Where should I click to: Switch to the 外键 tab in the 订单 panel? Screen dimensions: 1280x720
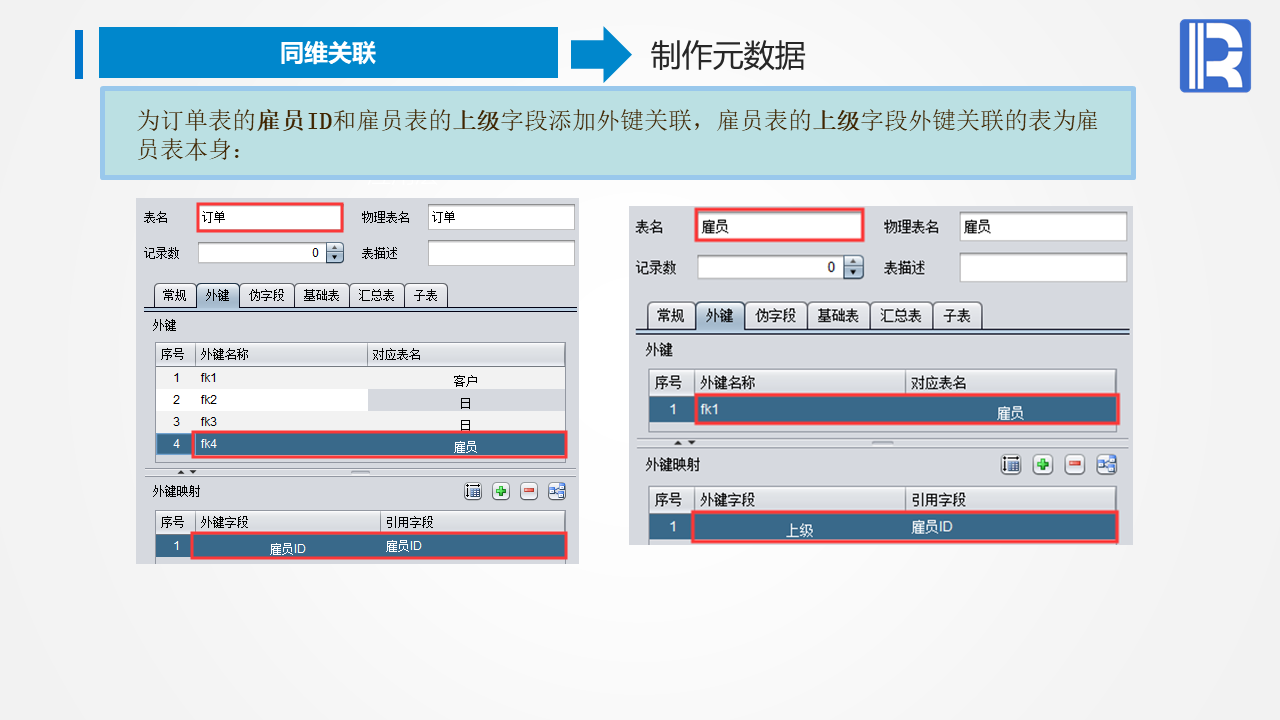217,295
